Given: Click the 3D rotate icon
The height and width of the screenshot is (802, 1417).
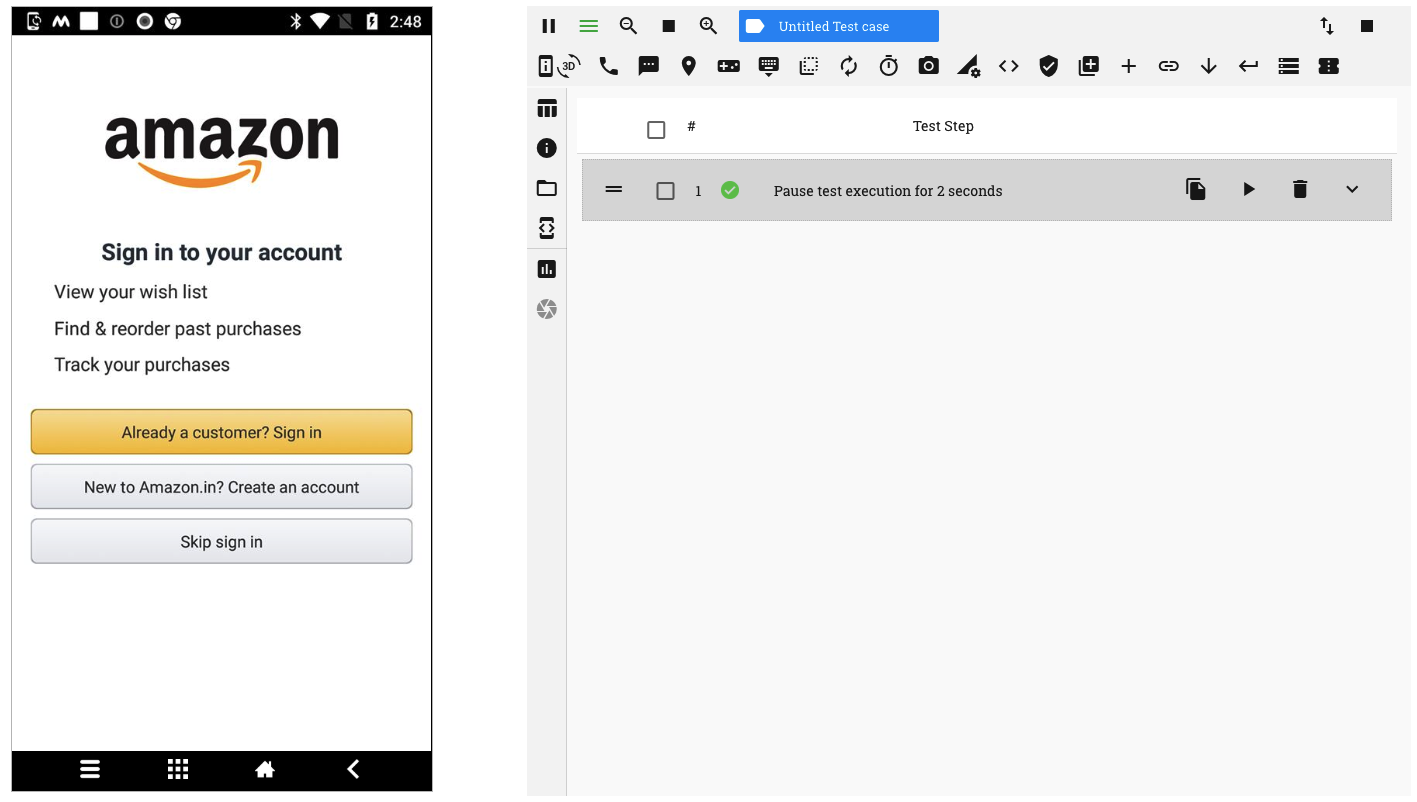Looking at the screenshot, I should [569, 66].
